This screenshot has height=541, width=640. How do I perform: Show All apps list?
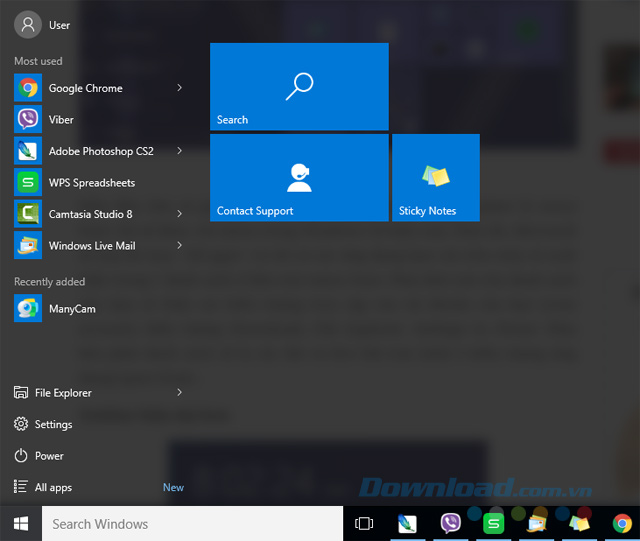point(53,488)
